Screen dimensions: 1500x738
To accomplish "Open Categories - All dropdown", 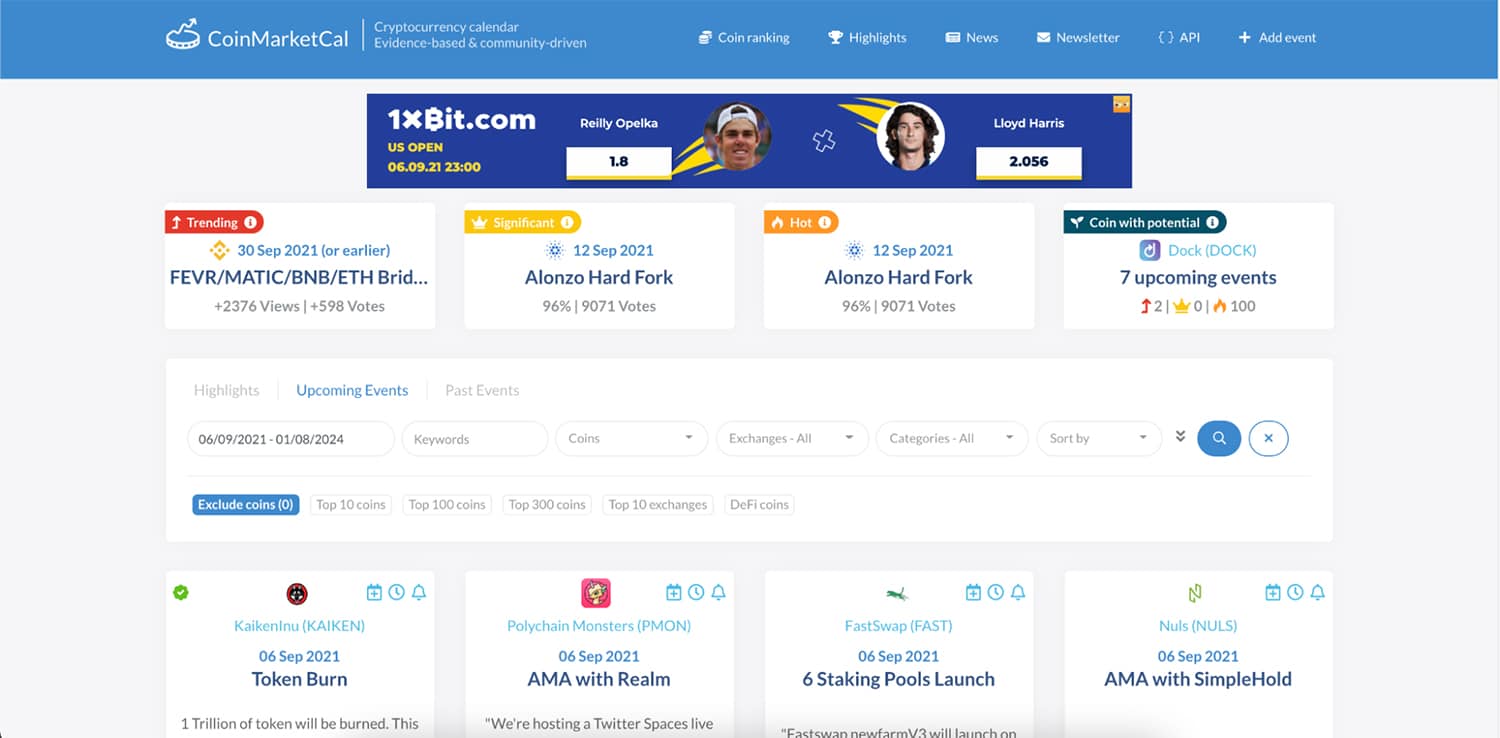I will [x=952, y=438].
